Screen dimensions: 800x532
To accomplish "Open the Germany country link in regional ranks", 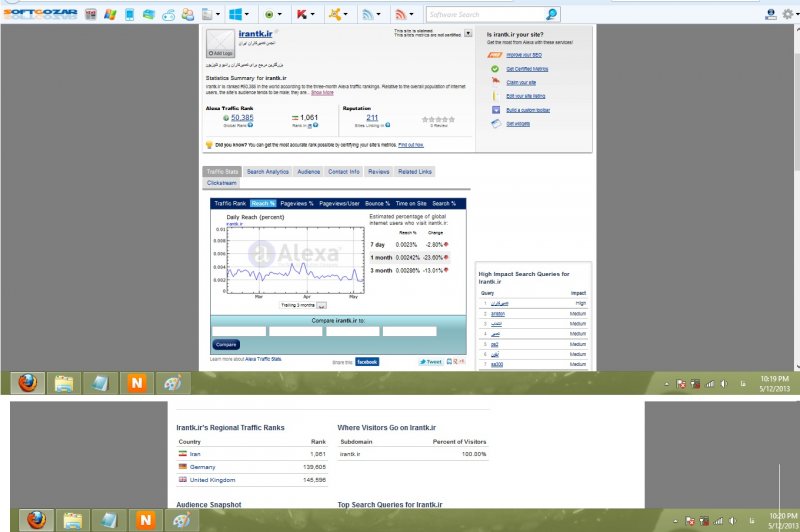I will [203, 467].
